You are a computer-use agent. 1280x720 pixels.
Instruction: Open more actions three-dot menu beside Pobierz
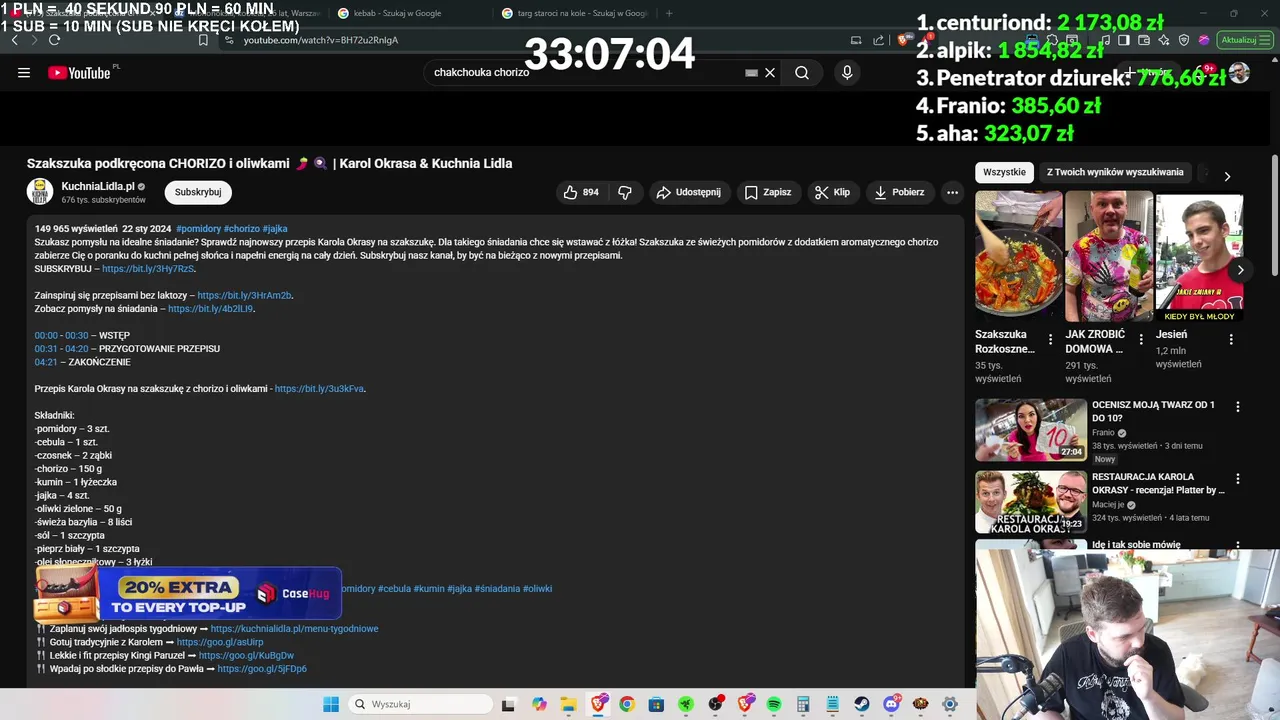pos(952,192)
